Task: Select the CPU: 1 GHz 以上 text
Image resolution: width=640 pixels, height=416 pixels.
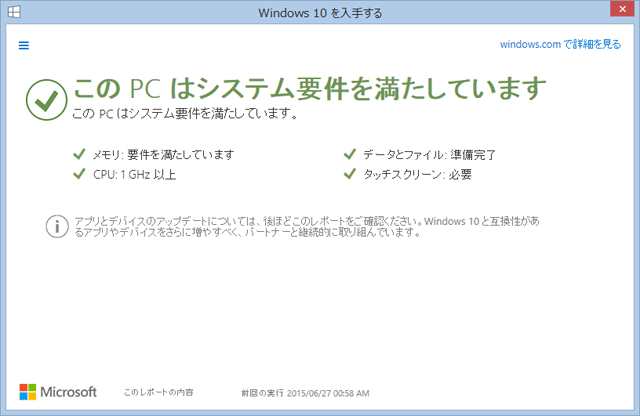Action: [134, 174]
